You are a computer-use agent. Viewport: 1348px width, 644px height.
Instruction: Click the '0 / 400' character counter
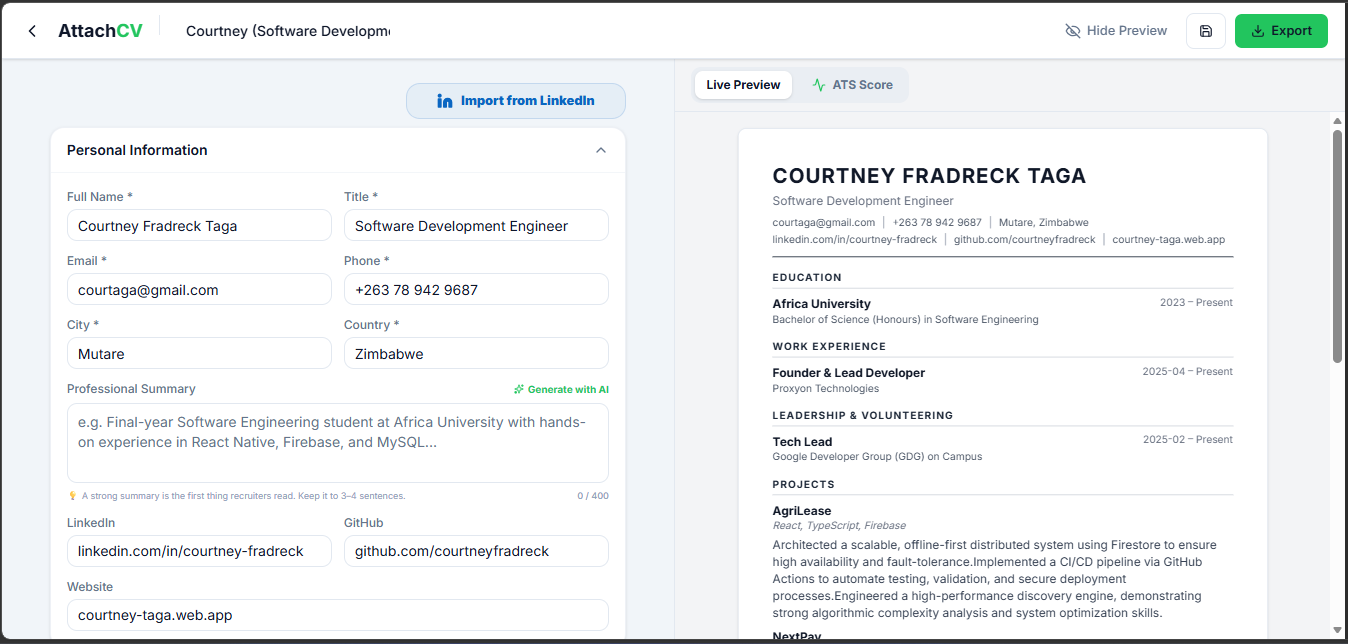coord(593,496)
